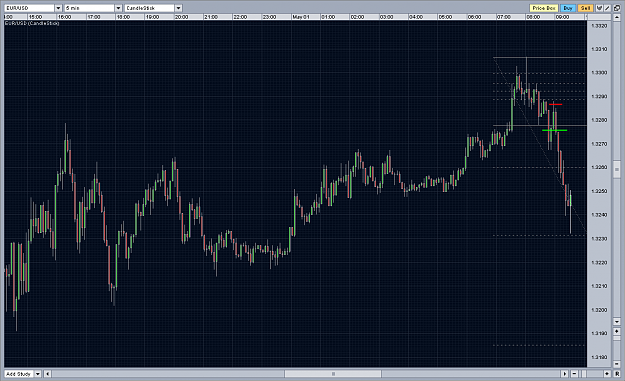Click the 1.3280 price label
This screenshot has width=625, height=381.
599,120
